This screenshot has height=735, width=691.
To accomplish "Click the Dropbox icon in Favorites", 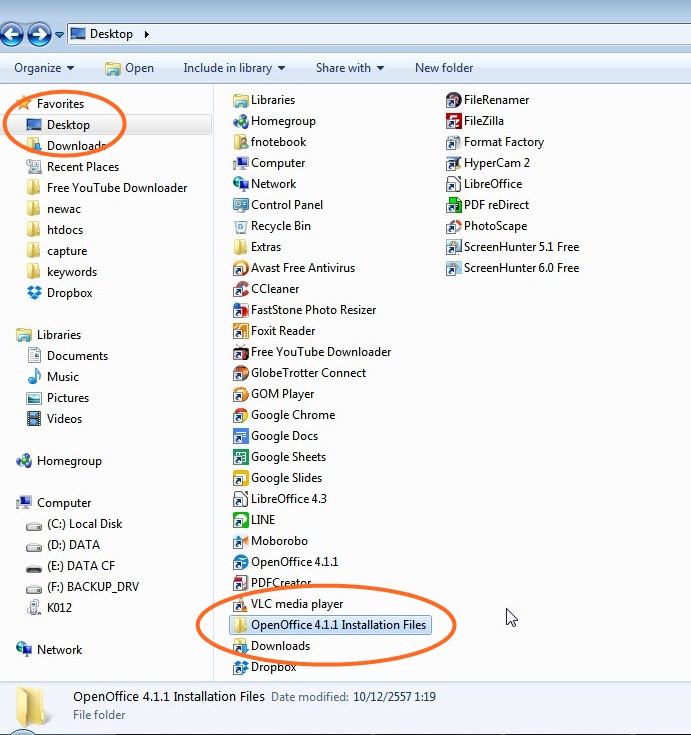I will (x=34, y=293).
